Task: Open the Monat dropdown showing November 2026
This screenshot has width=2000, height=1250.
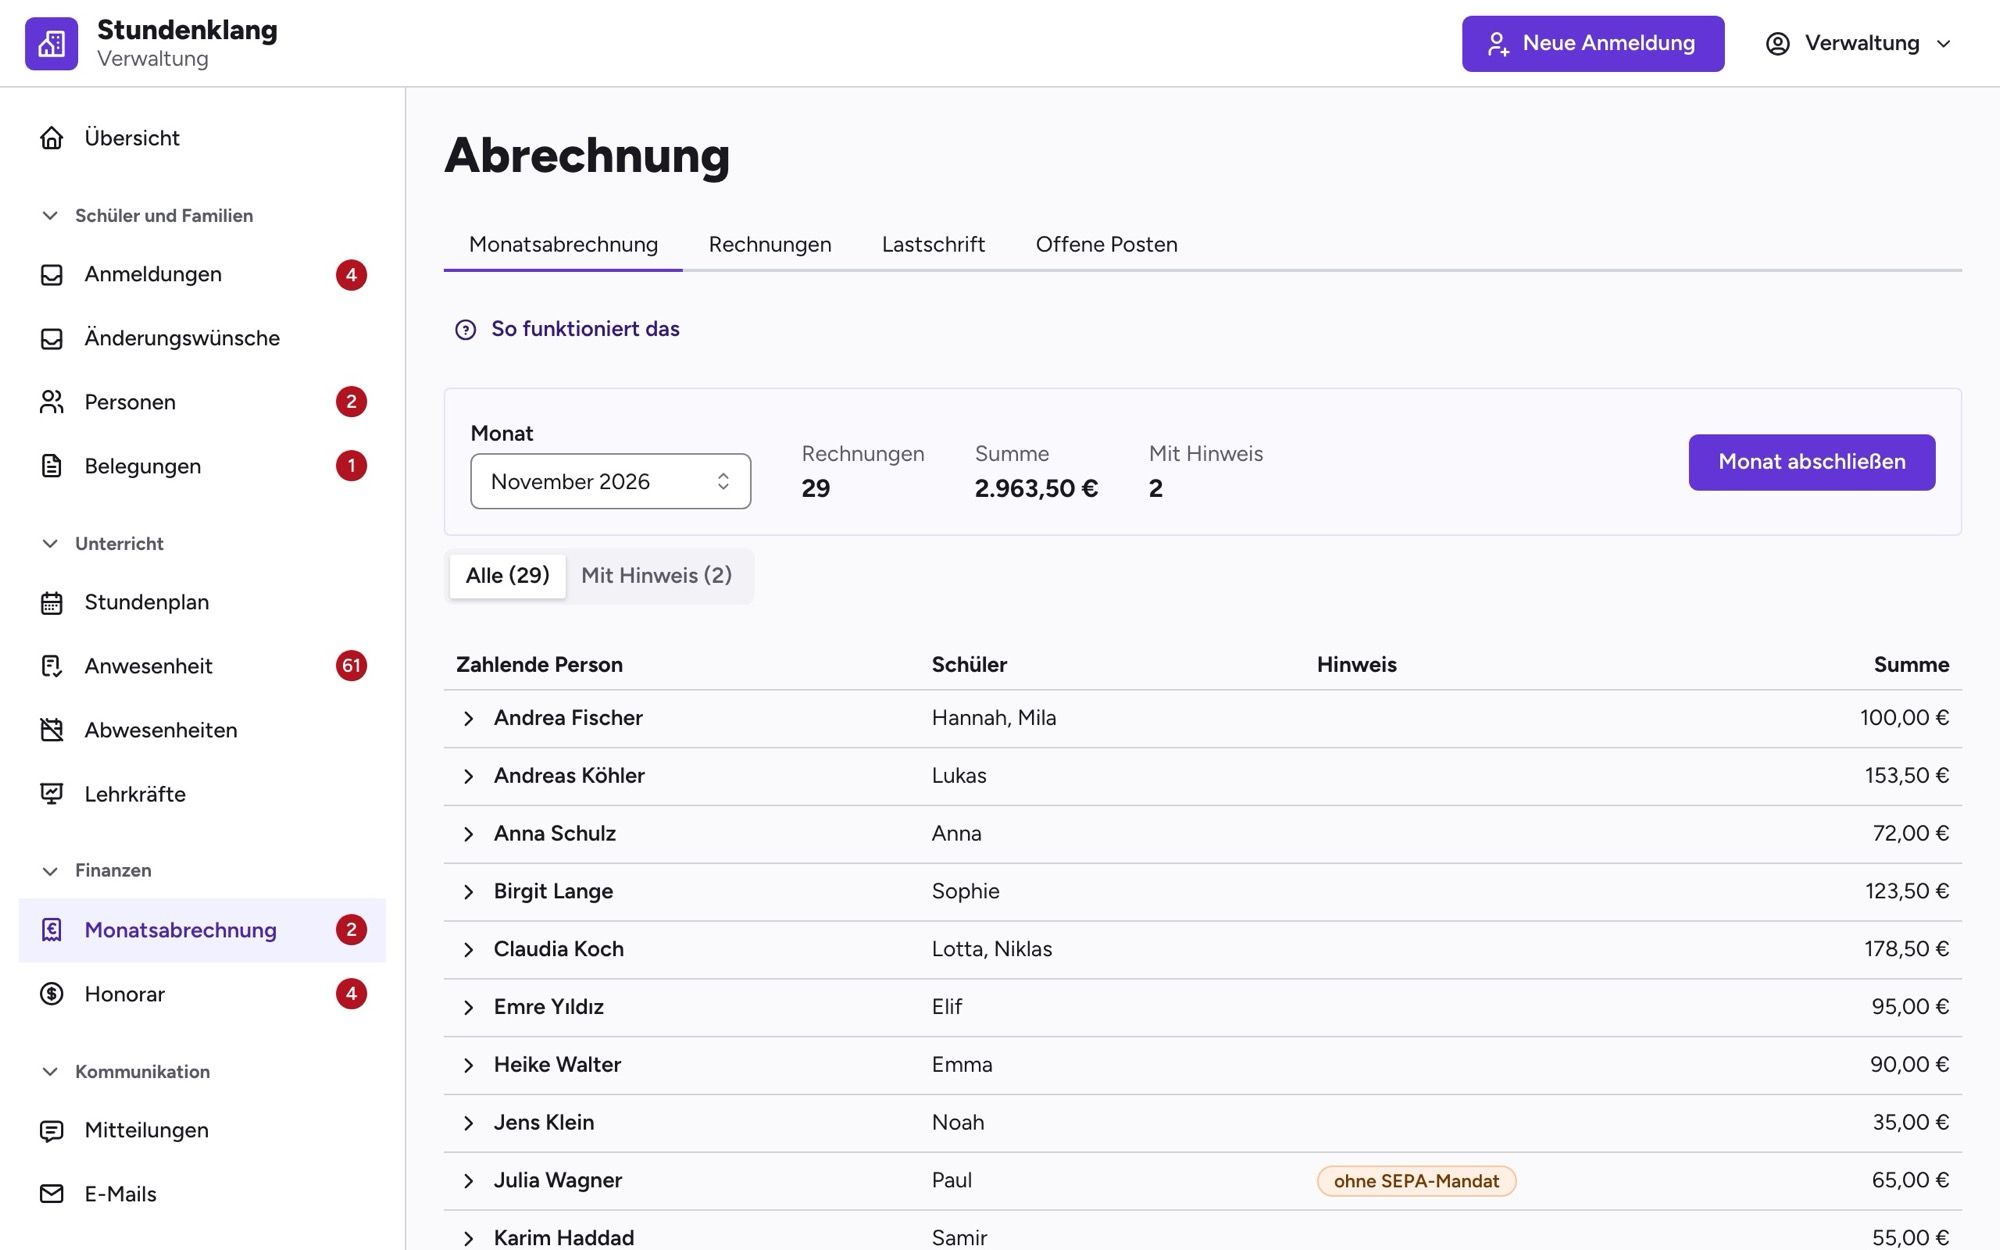Action: point(610,481)
